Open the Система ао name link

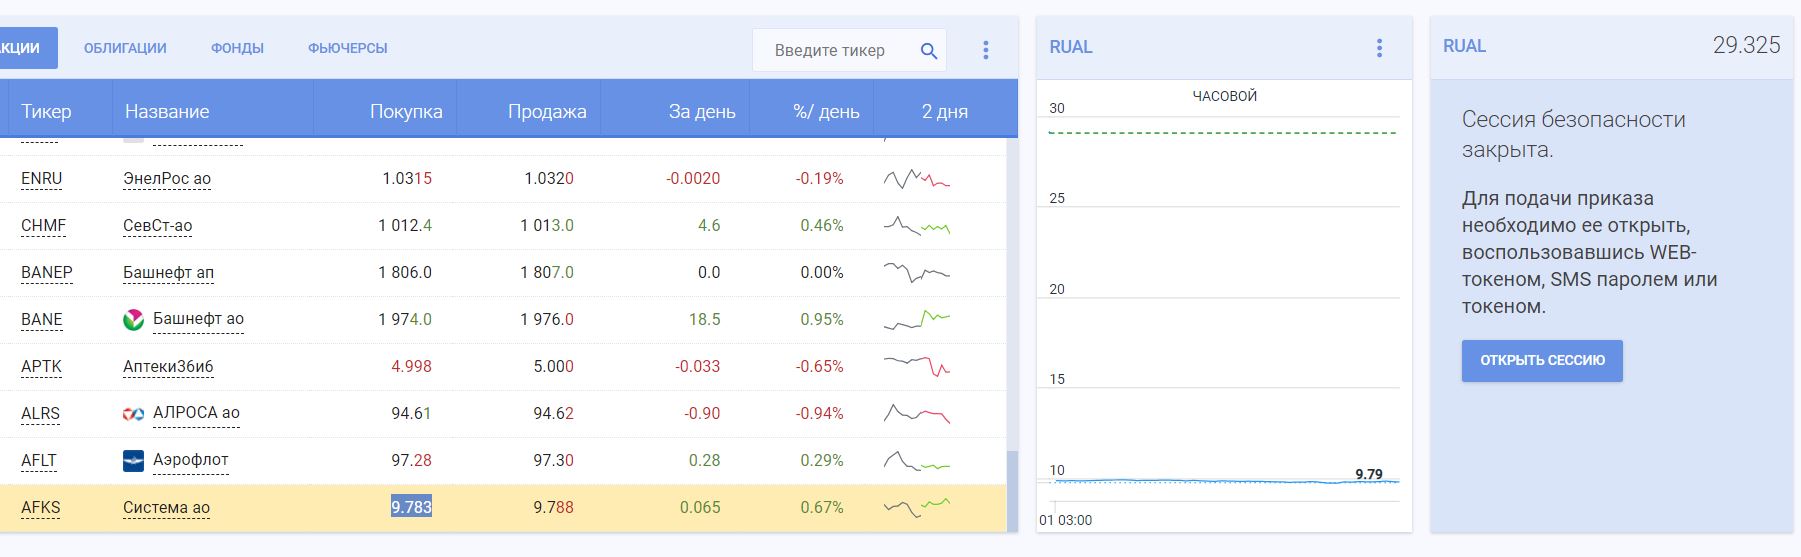(166, 508)
